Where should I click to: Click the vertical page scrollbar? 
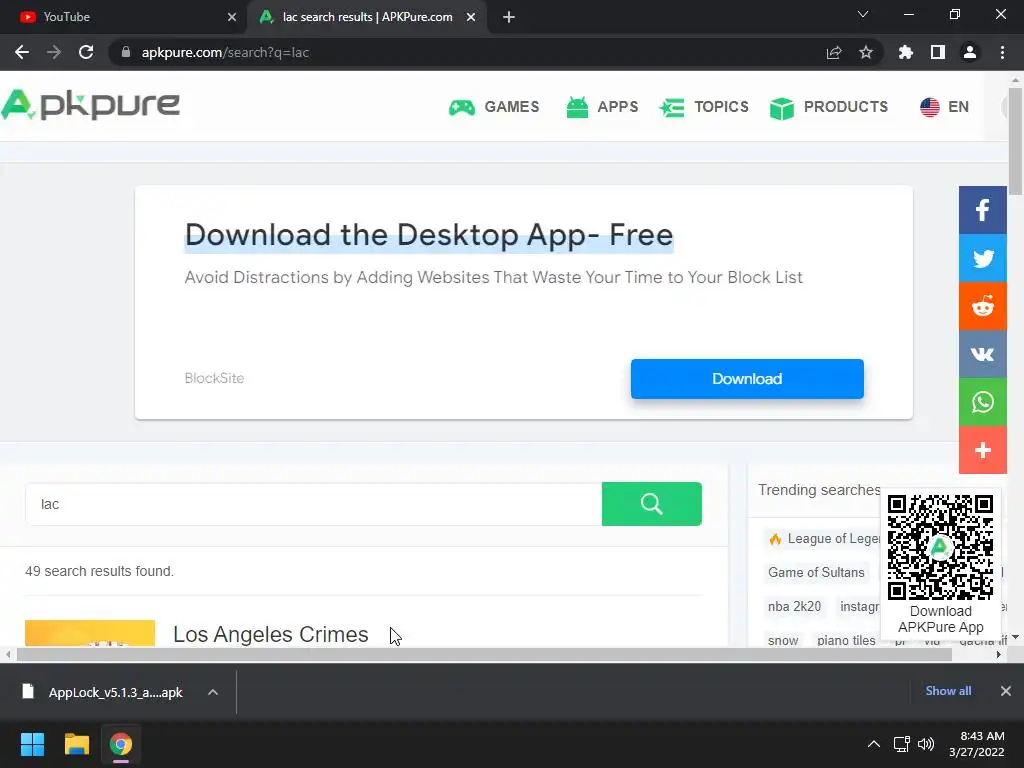1016,140
